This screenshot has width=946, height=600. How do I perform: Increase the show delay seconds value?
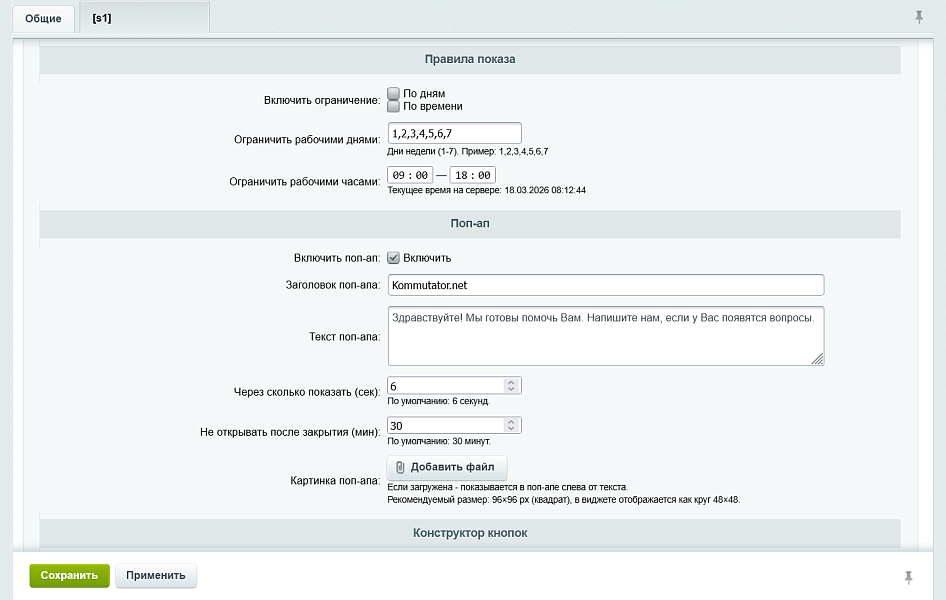click(x=511, y=382)
